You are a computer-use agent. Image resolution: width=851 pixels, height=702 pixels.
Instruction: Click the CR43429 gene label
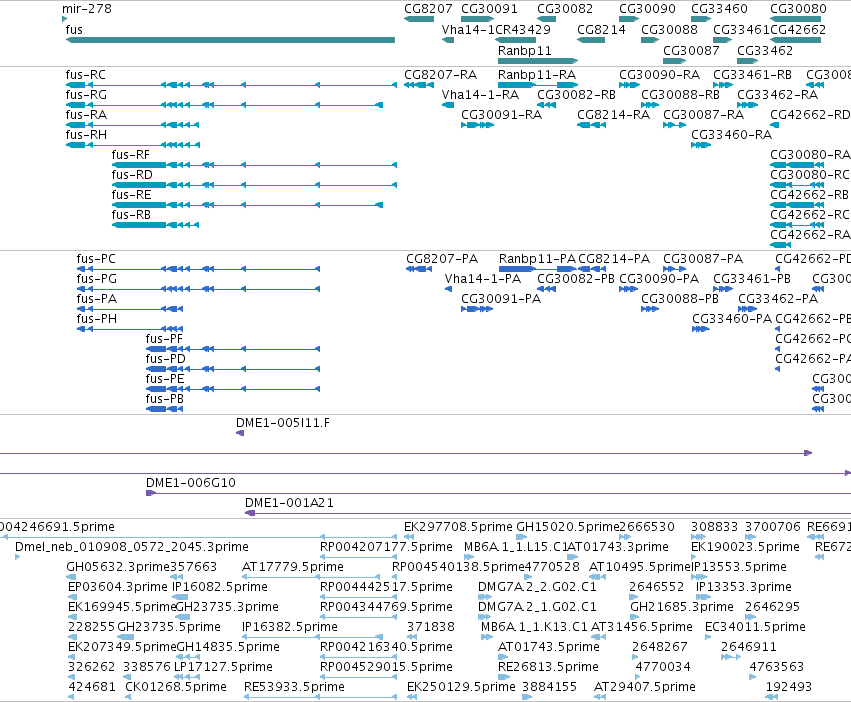[523, 30]
